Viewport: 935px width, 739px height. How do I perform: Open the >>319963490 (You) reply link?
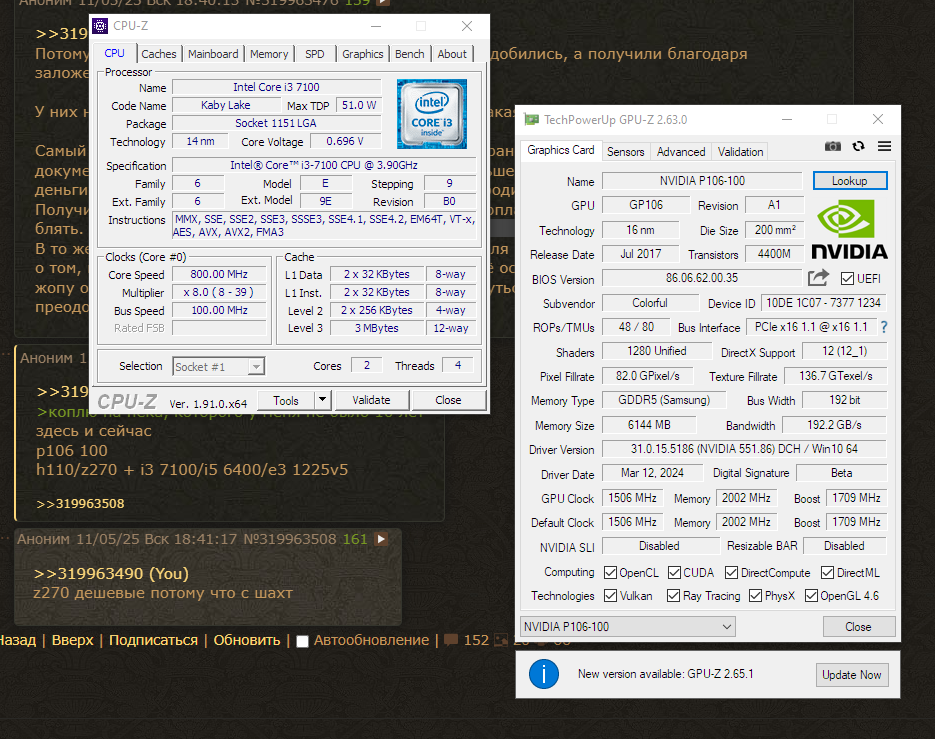(111, 574)
